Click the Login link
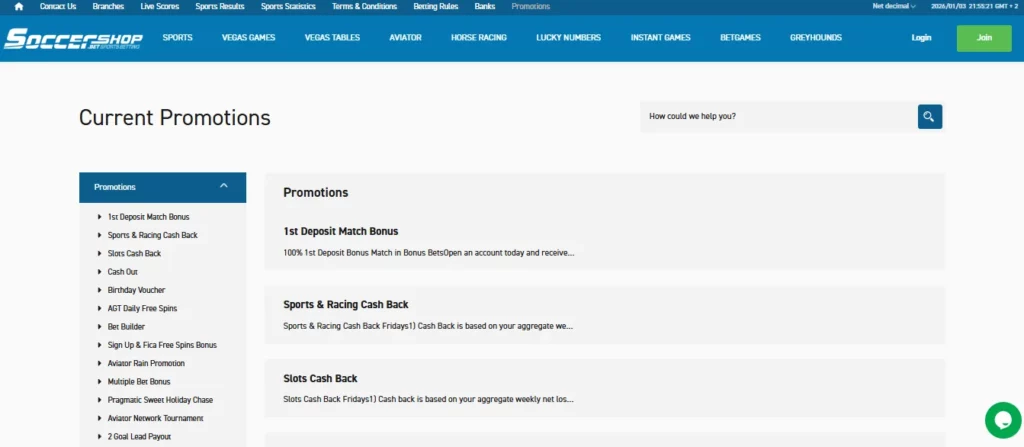Screen dimensions: 1024x447 point(921,38)
